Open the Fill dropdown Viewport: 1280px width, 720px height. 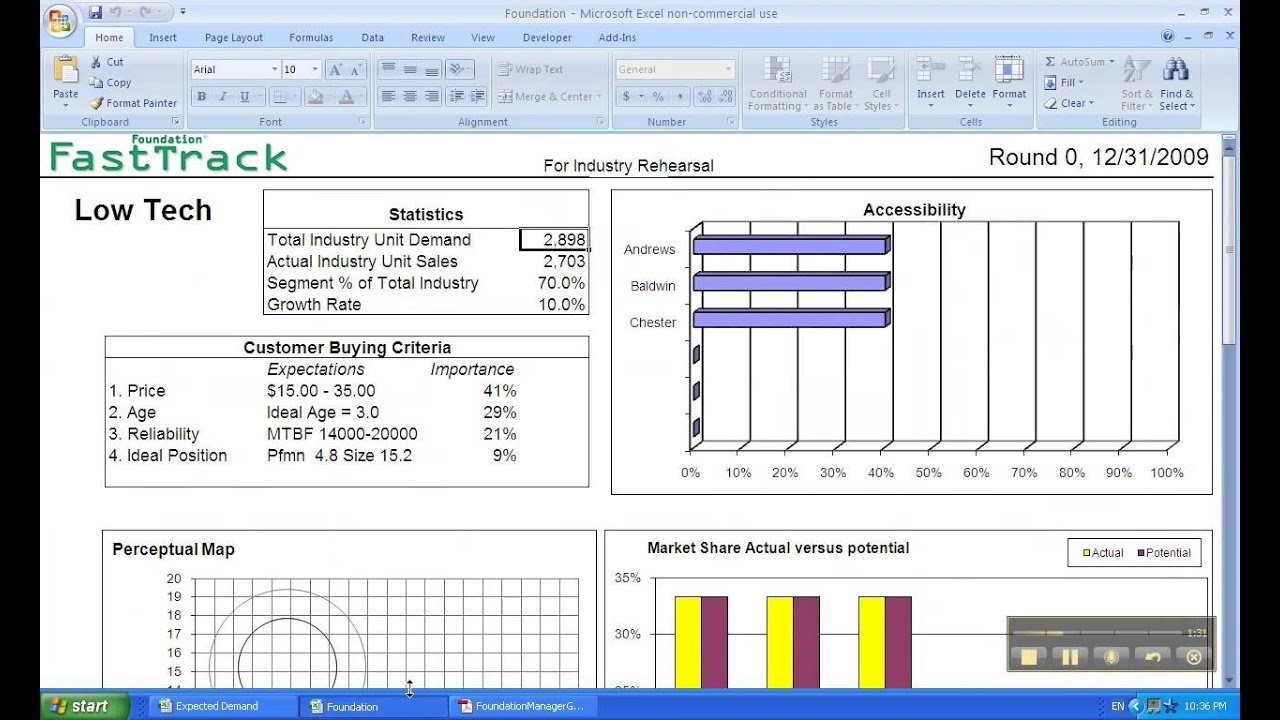(1065, 83)
